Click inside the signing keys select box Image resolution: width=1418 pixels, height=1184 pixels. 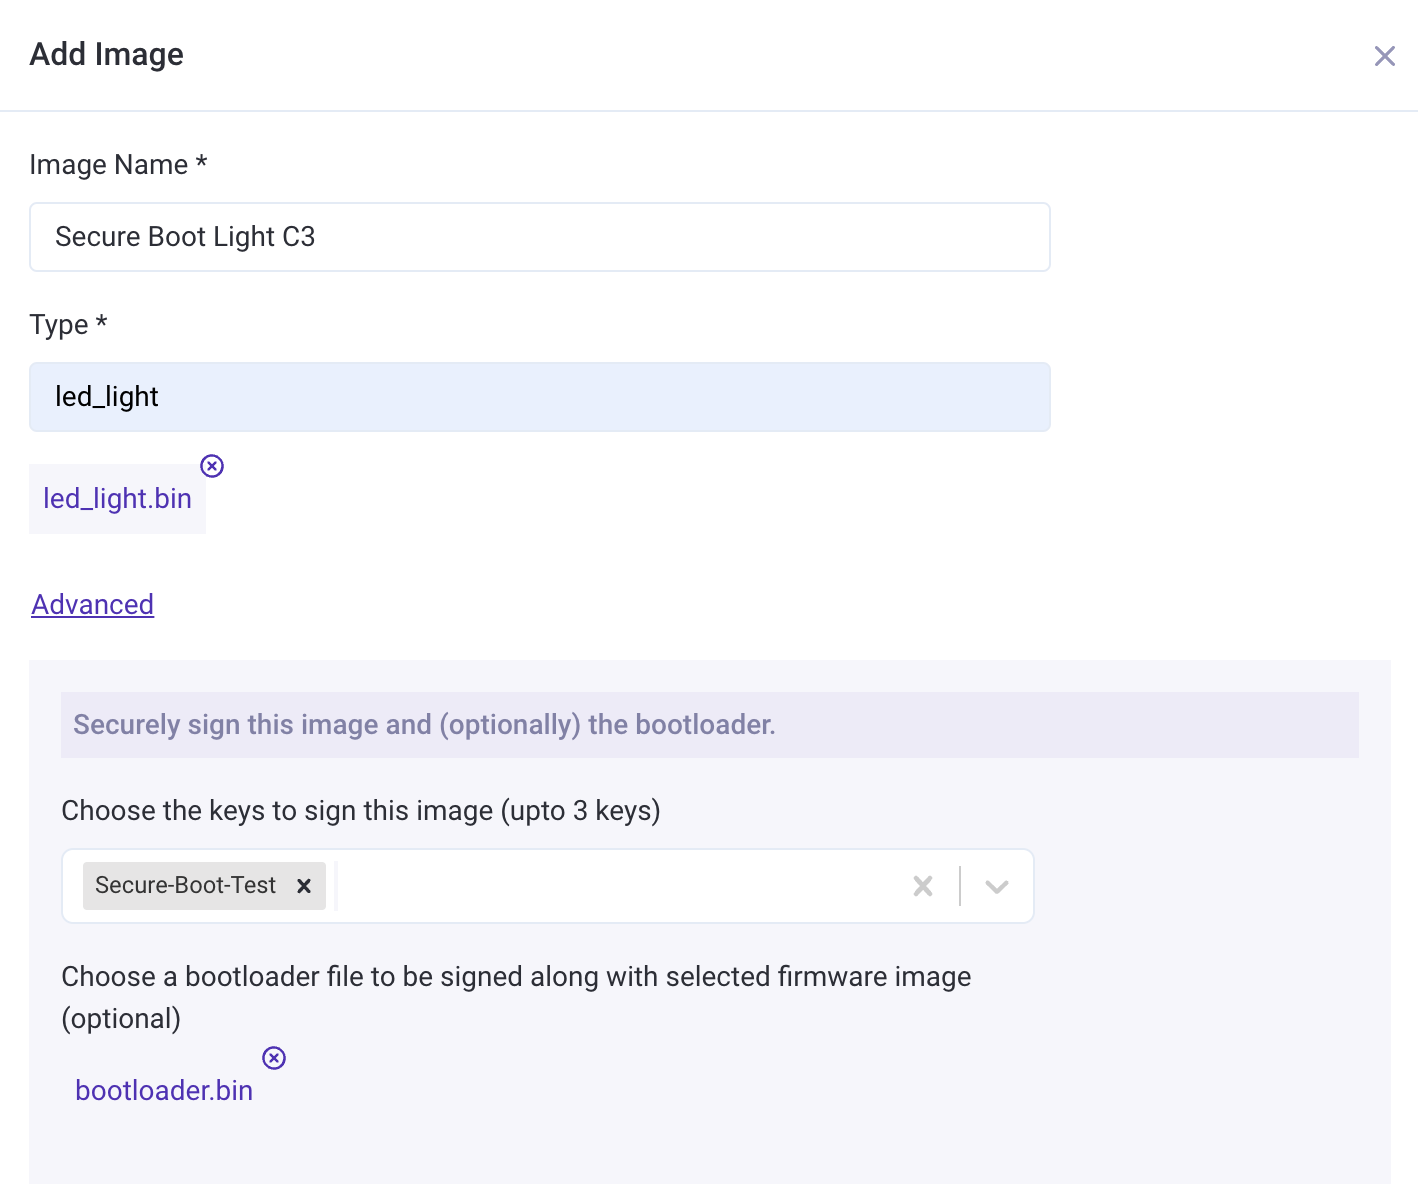point(620,886)
